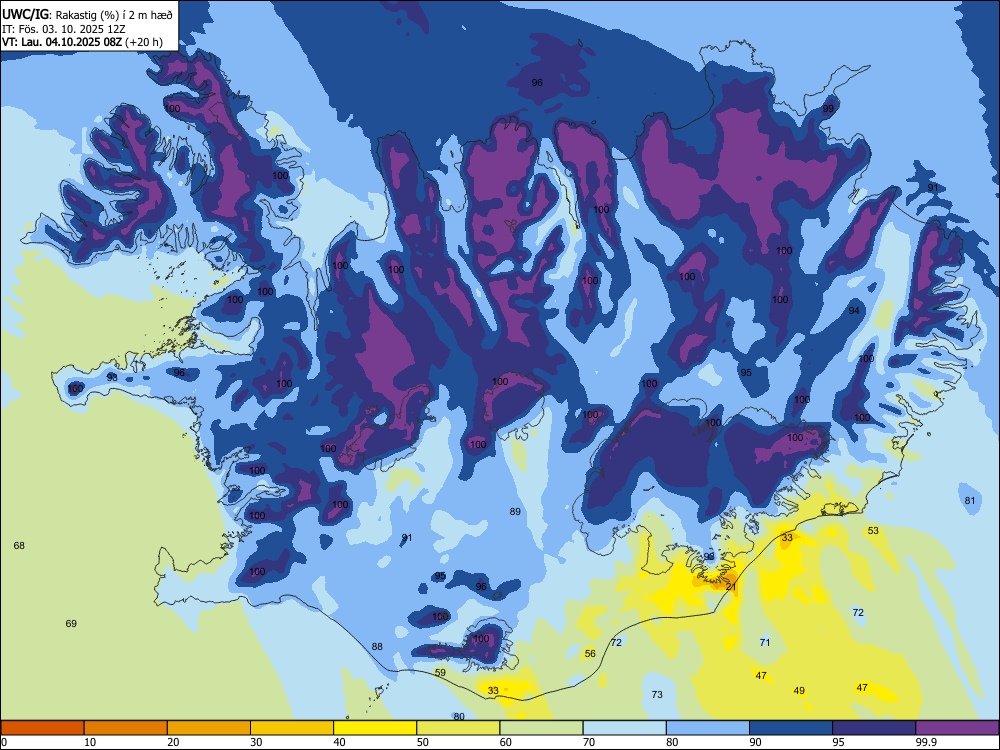Select the 60–70 pale green legend swatch
Screen dimensions: 1000x750
coord(541,728)
